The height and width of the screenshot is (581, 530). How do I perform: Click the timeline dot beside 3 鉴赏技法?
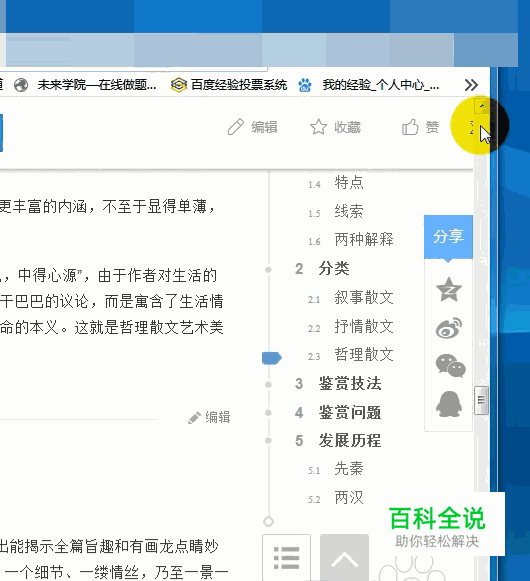point(268,385)
